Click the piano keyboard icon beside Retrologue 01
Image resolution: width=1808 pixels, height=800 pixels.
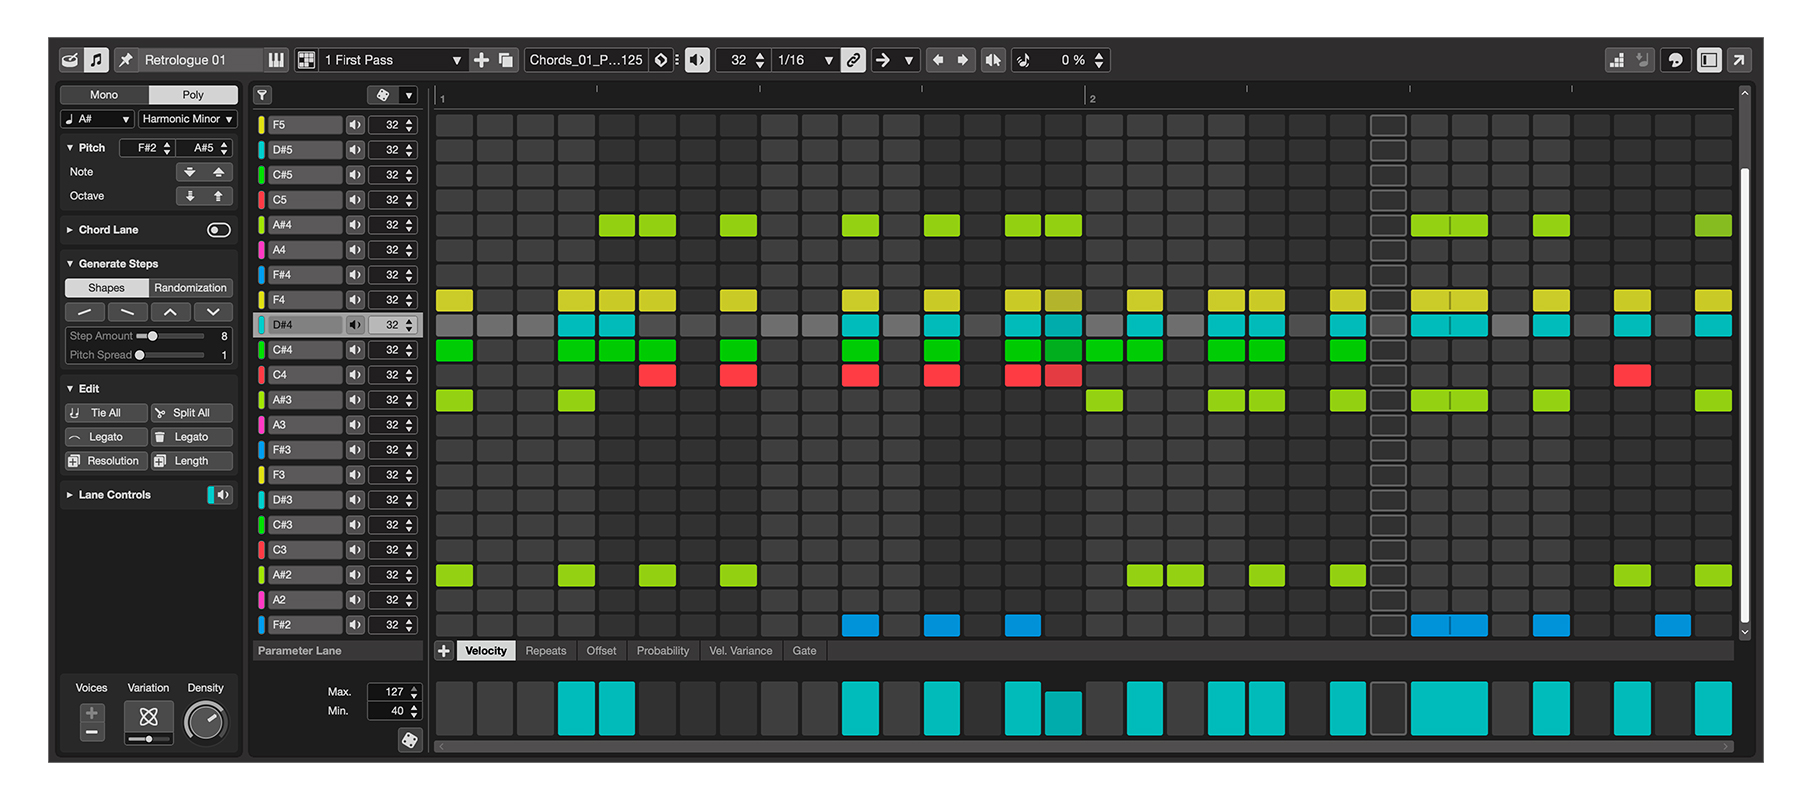point(276,60)
